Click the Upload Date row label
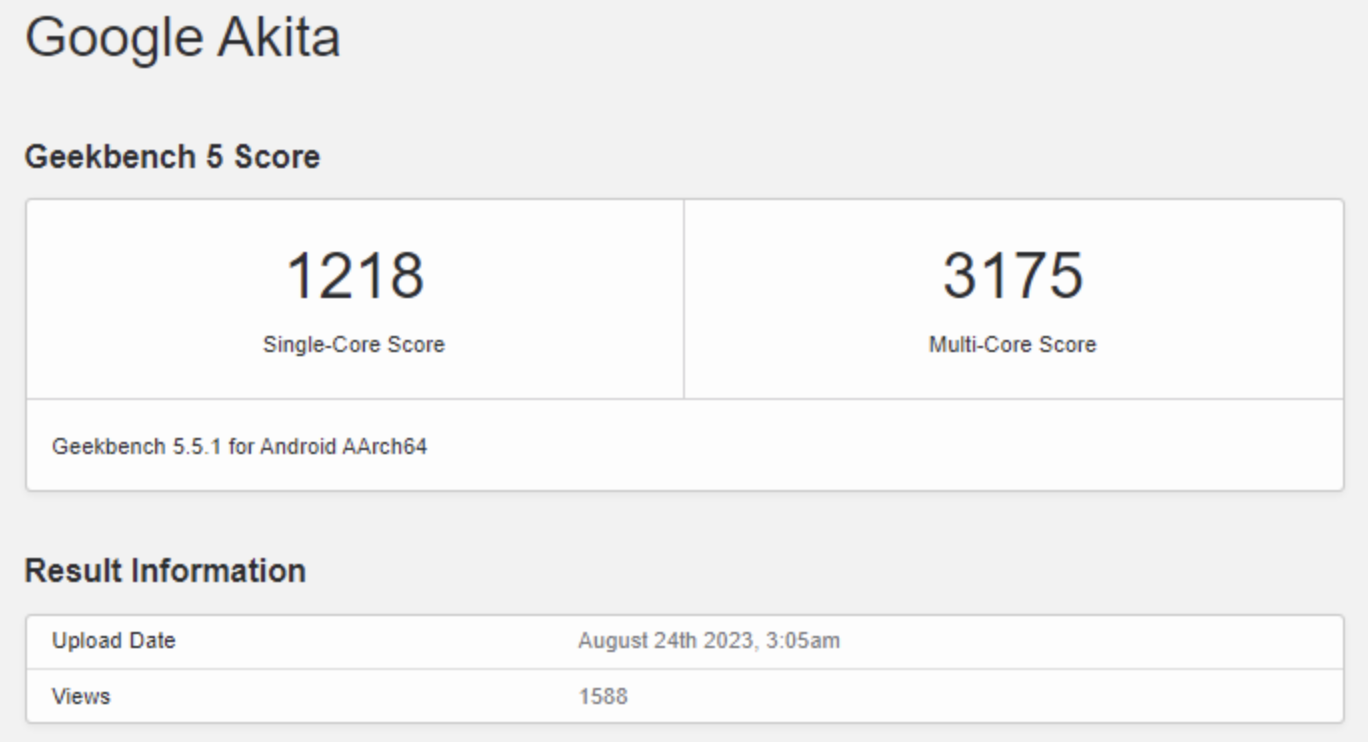Image resolution: width=1368 pixels, height=742 pixels. coord(113,641)
